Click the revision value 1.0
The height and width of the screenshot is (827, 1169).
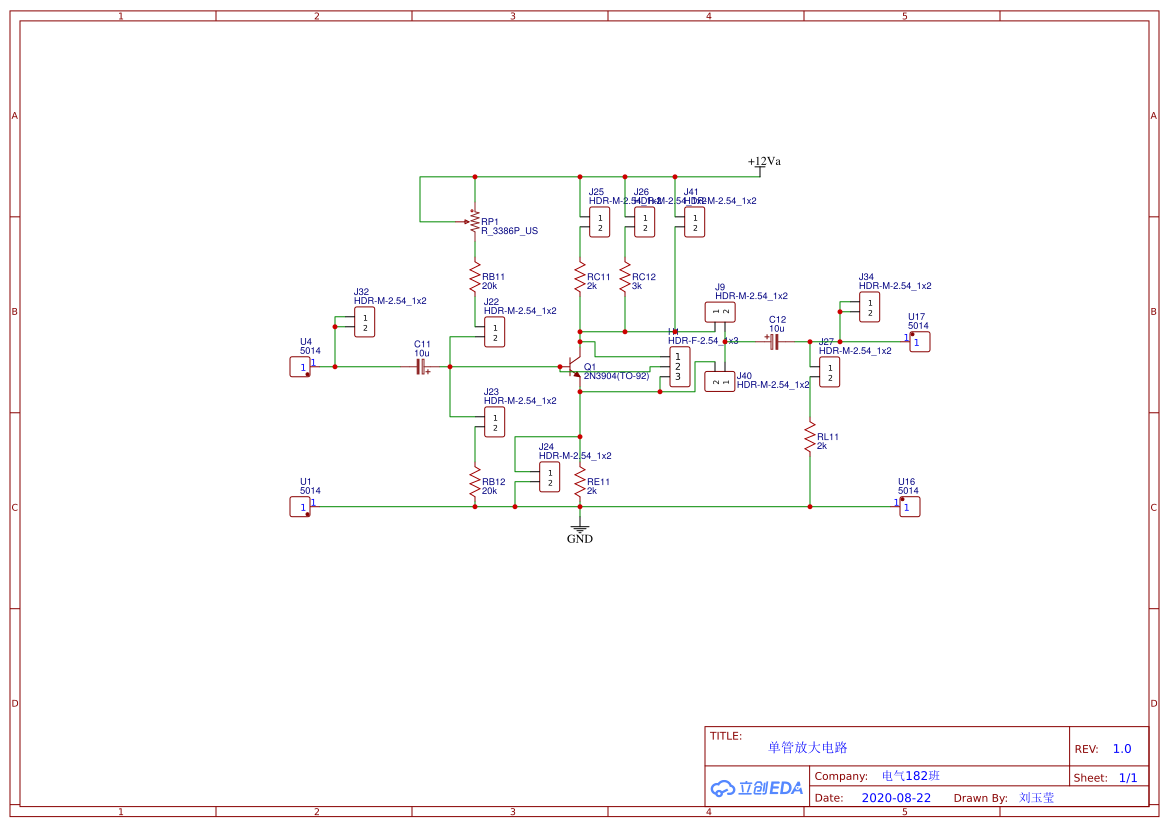click(1122, 749)
